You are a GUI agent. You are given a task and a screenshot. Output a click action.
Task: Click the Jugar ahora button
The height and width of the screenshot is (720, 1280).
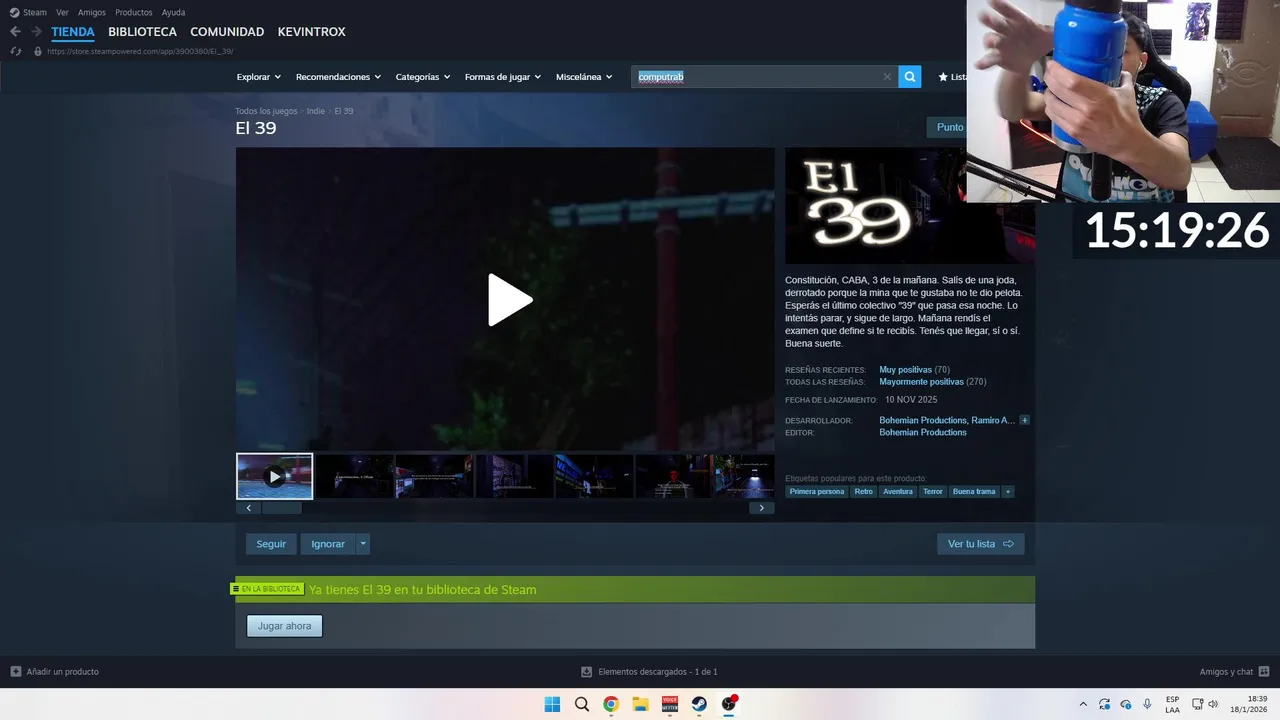tap(285, 626)
